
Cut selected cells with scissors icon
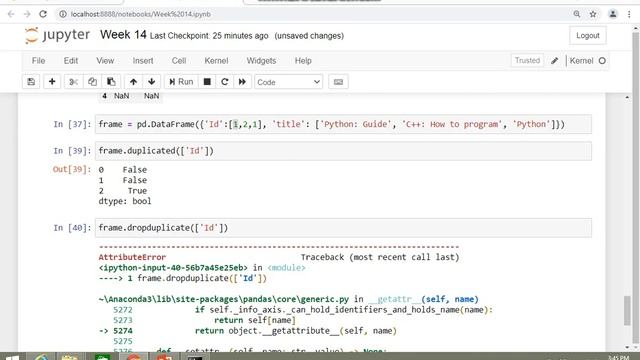pos(73,82)
